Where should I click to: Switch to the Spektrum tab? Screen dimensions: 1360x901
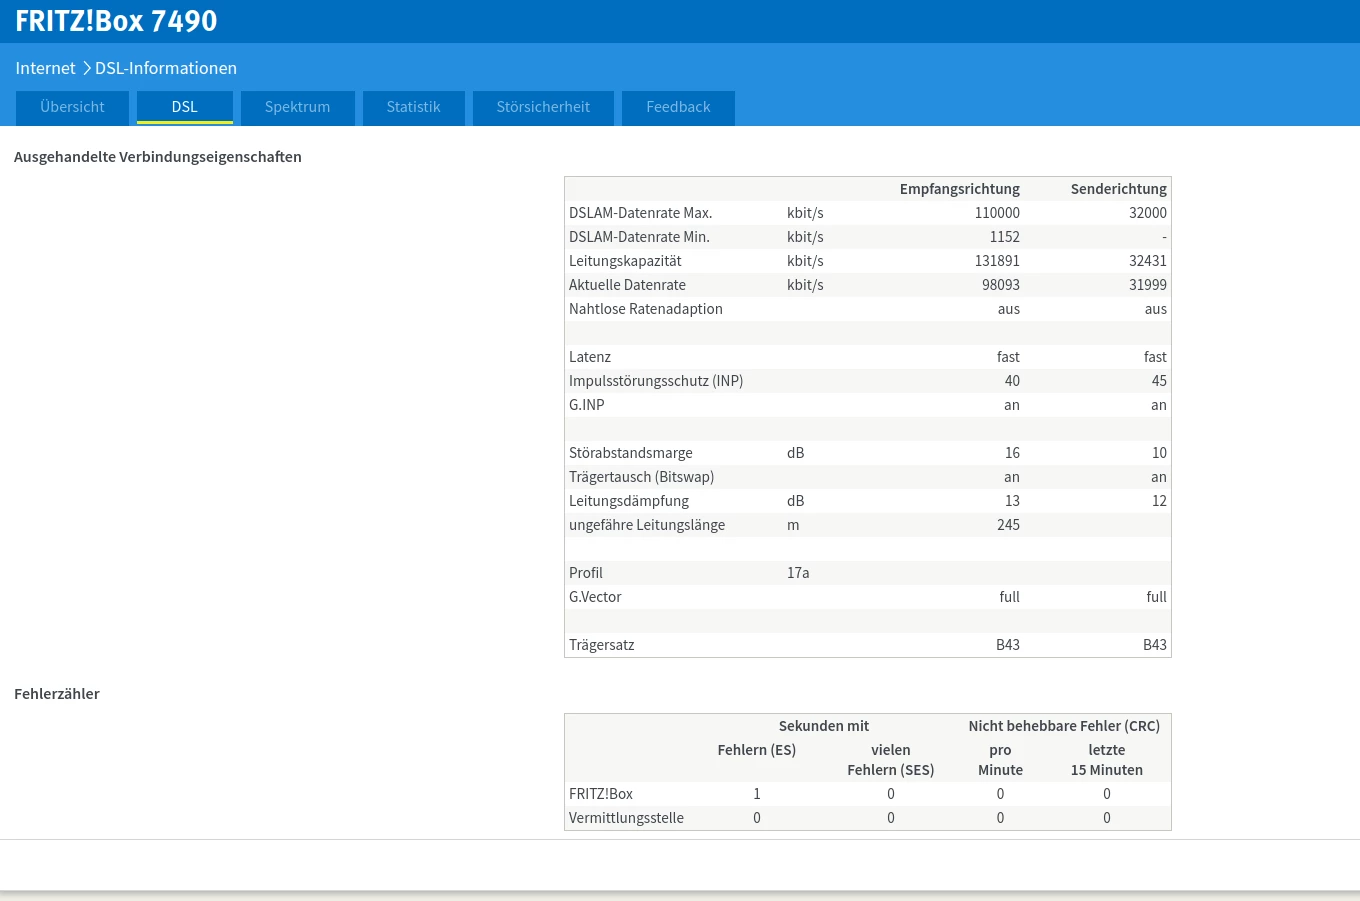point(297,107)
